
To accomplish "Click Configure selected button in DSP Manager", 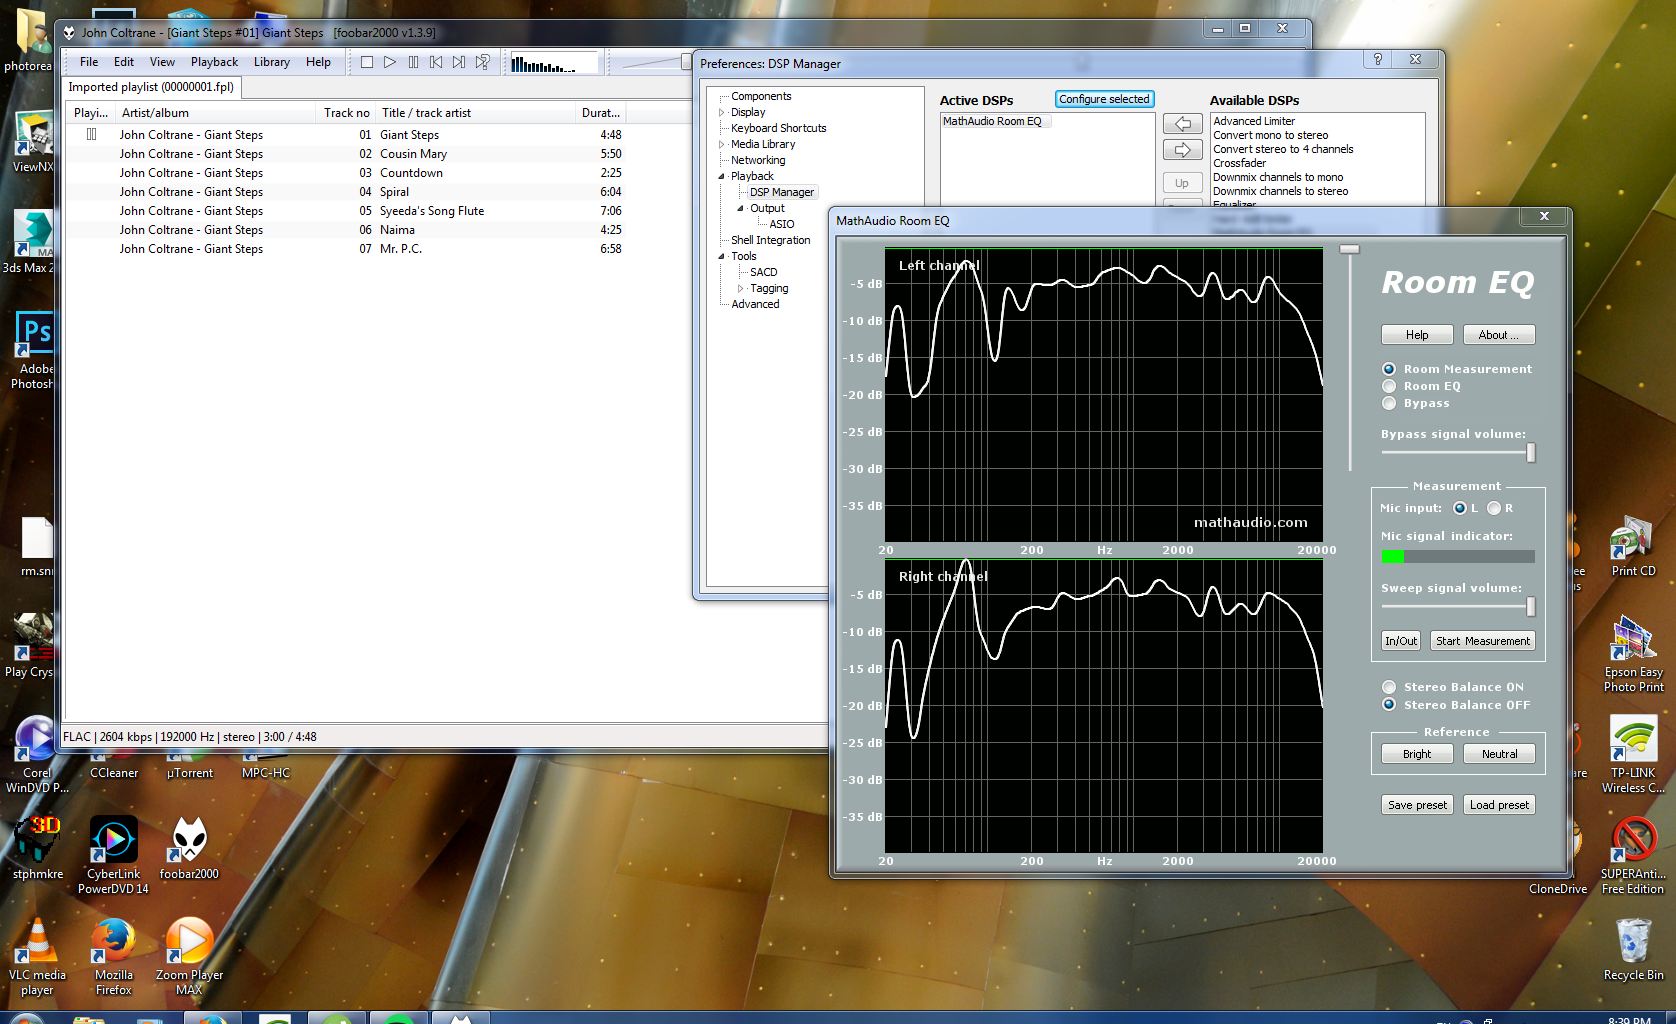I will tap(1105, 99).
